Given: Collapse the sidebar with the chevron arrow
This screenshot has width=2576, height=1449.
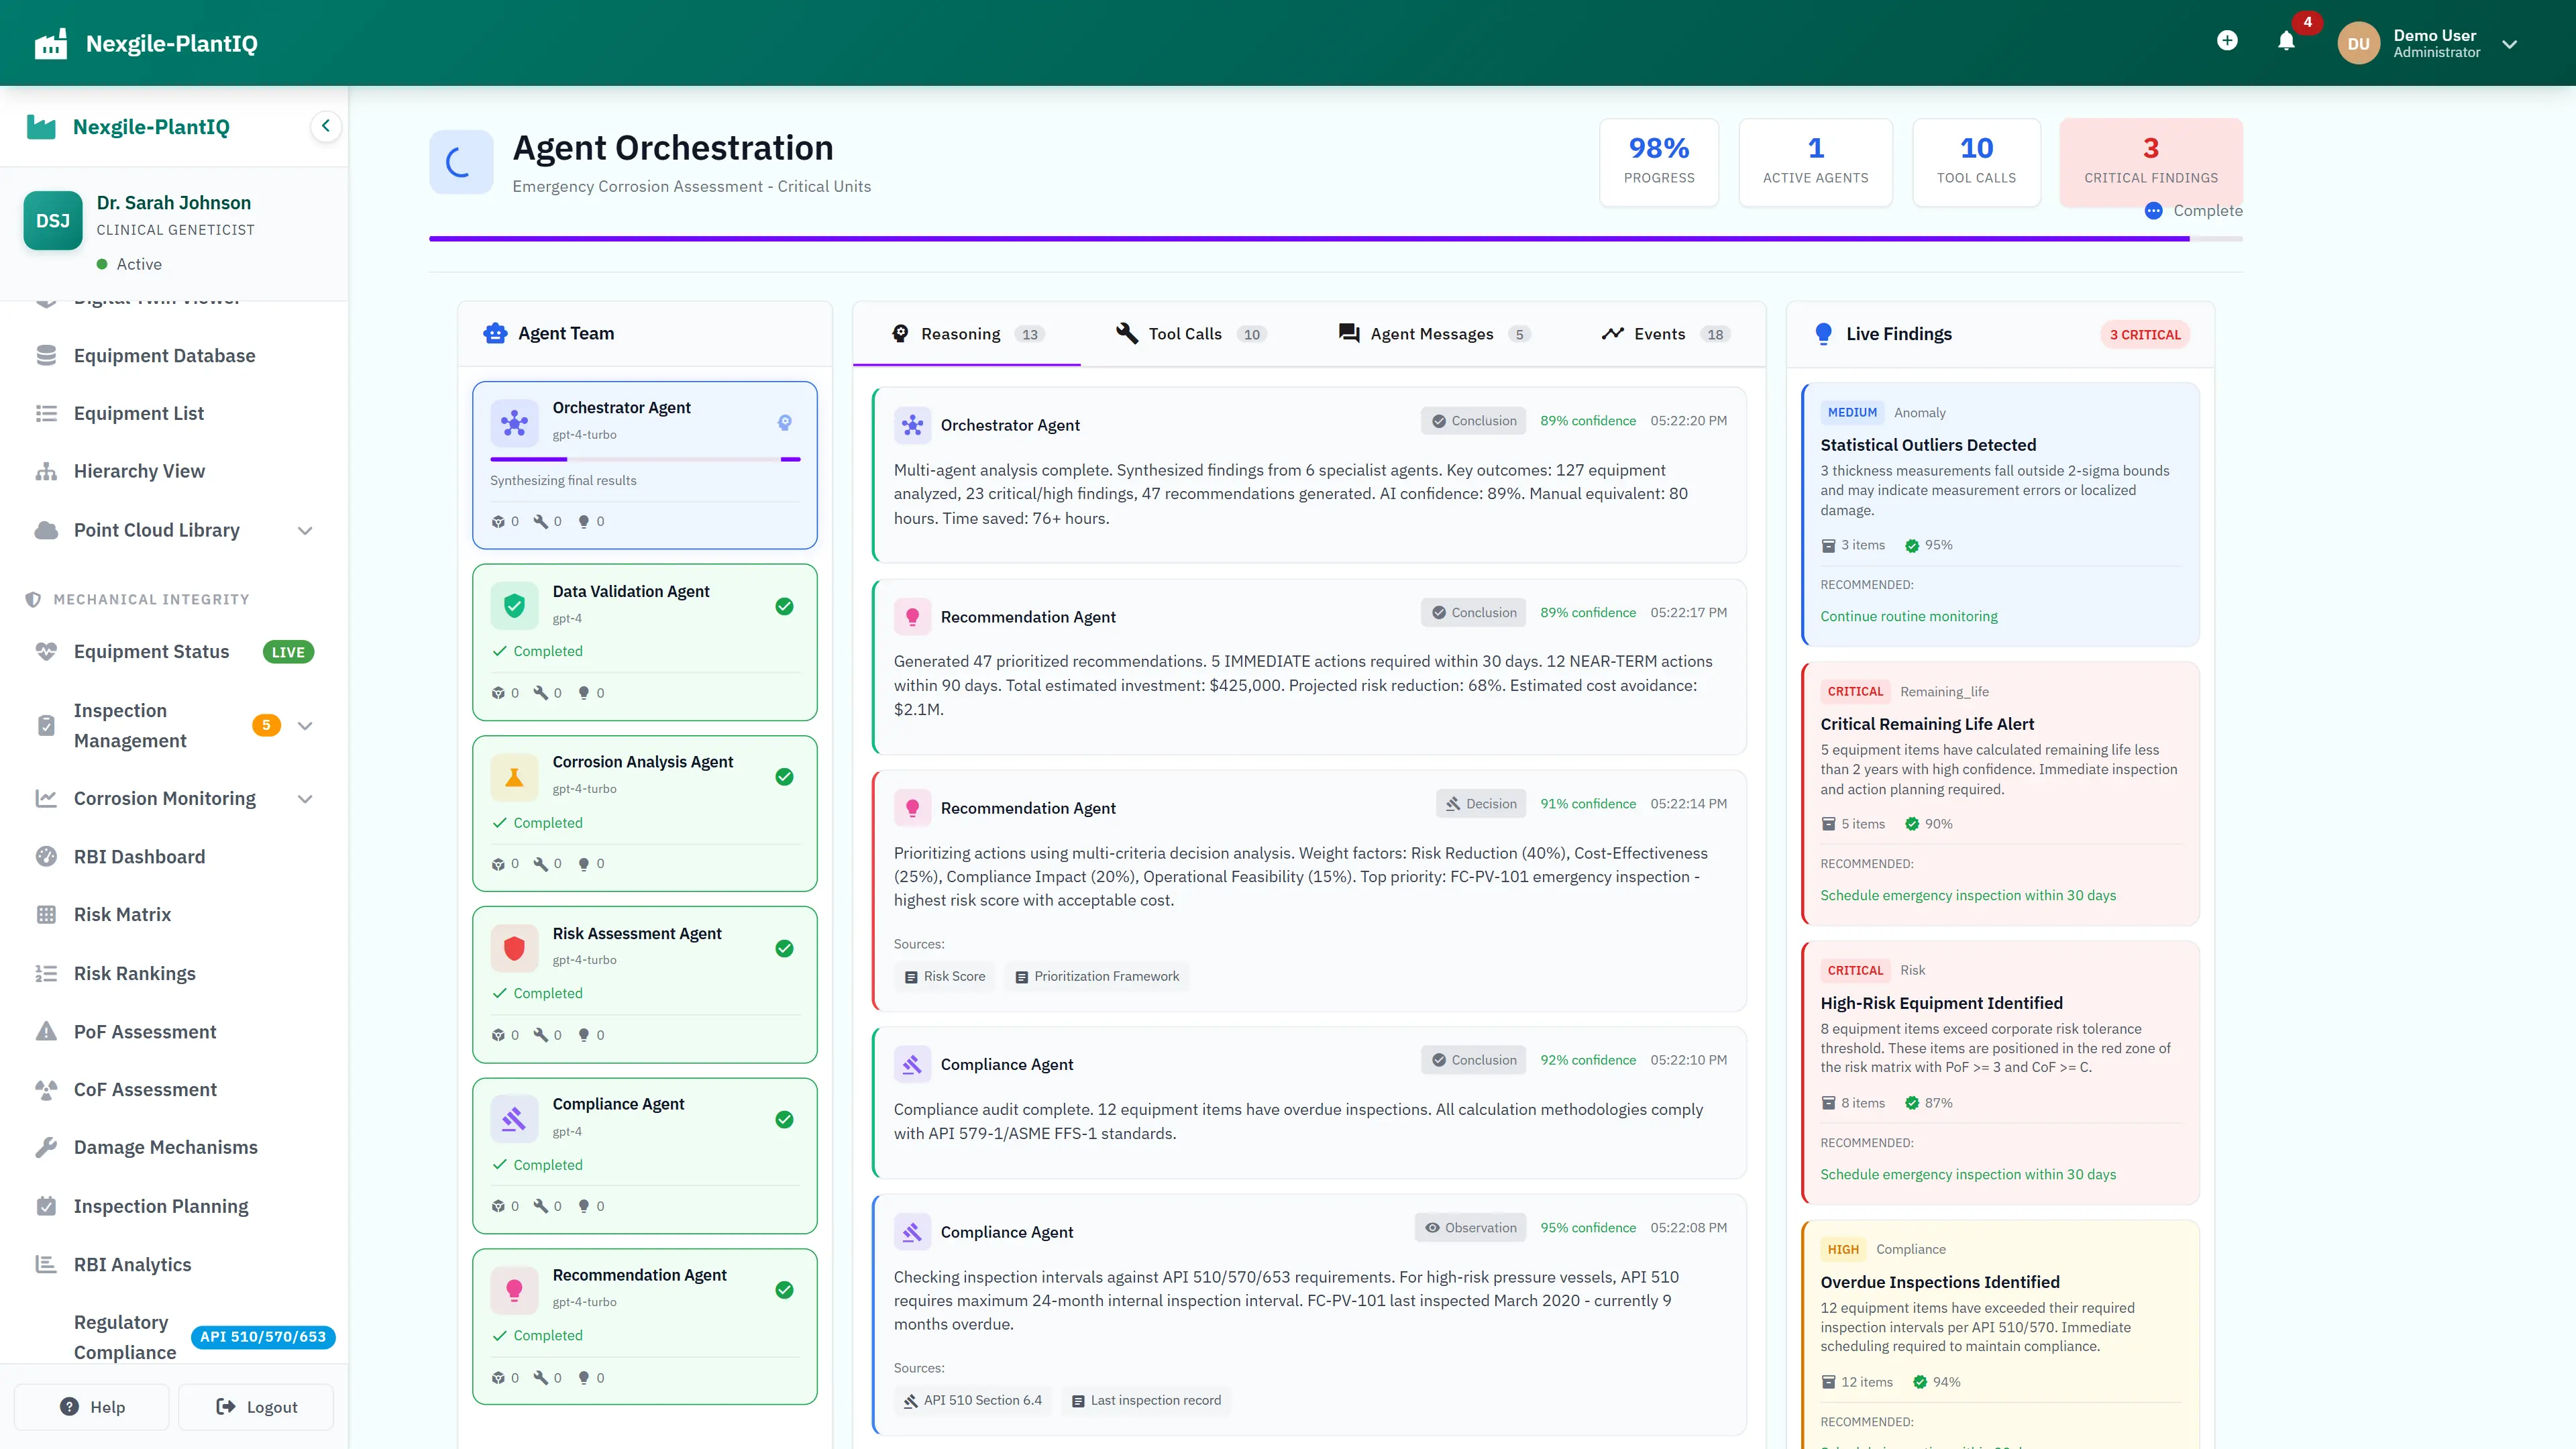Looking at the screenshot, I should [x=325, y=126].
